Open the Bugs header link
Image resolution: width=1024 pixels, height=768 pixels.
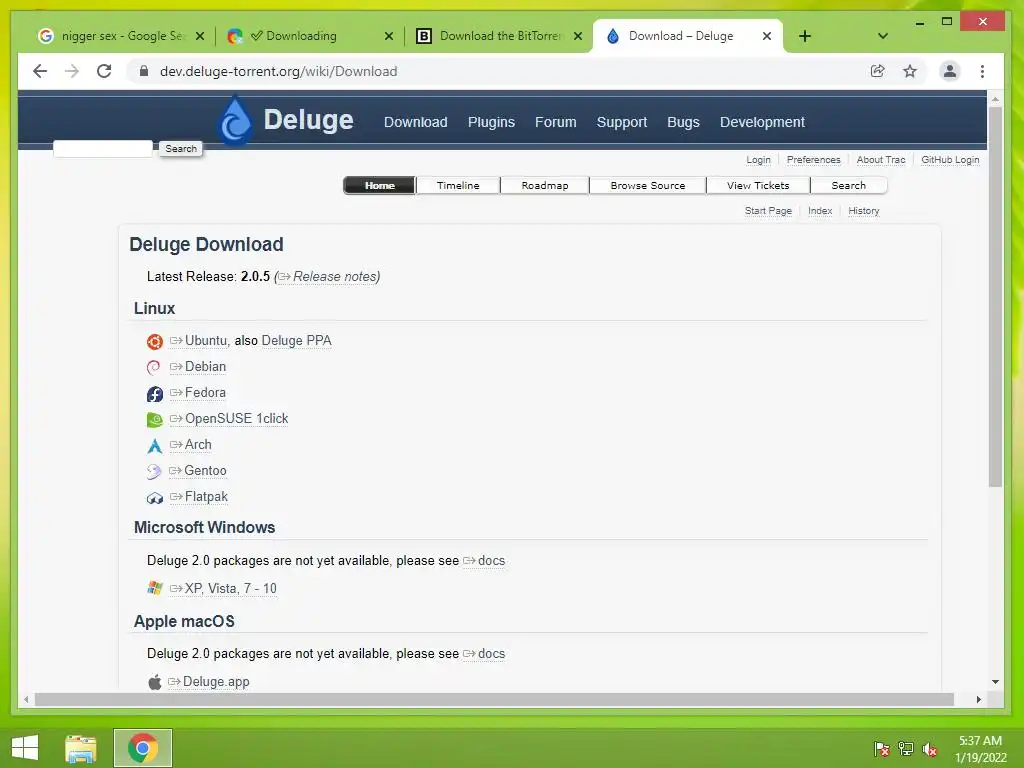[x=683, y=122]
